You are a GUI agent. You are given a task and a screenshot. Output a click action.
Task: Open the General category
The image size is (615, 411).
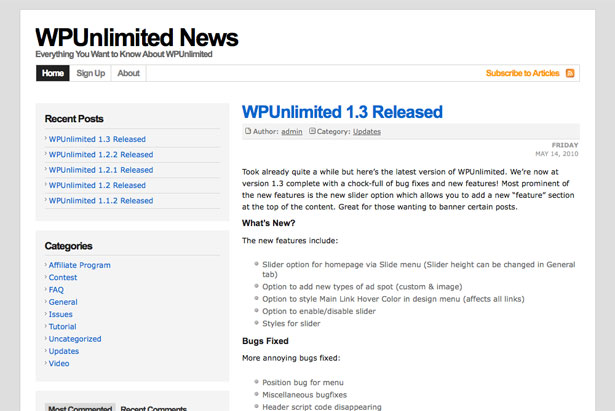pyautogui.click(x=63, y=302)
